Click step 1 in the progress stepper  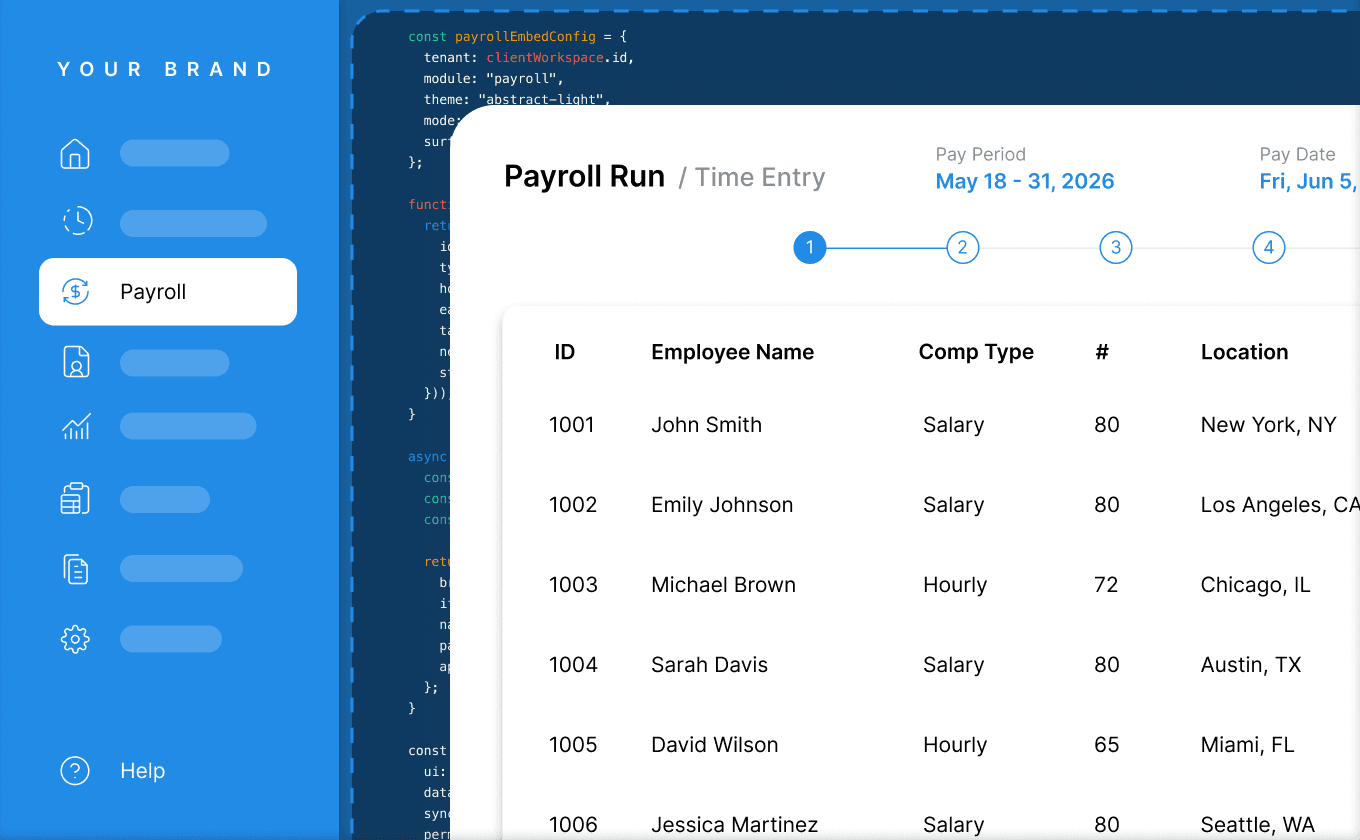(x=810, y=247)
